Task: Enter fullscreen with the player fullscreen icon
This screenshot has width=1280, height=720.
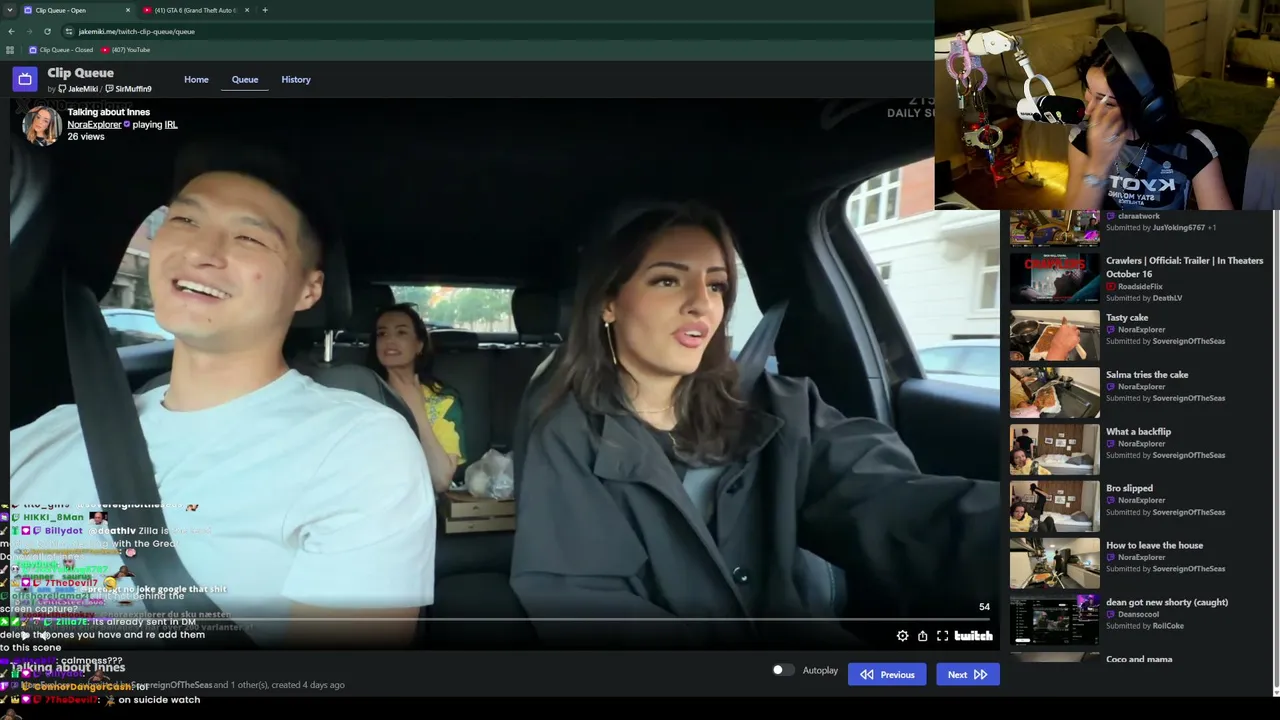Action: (942, 636)
